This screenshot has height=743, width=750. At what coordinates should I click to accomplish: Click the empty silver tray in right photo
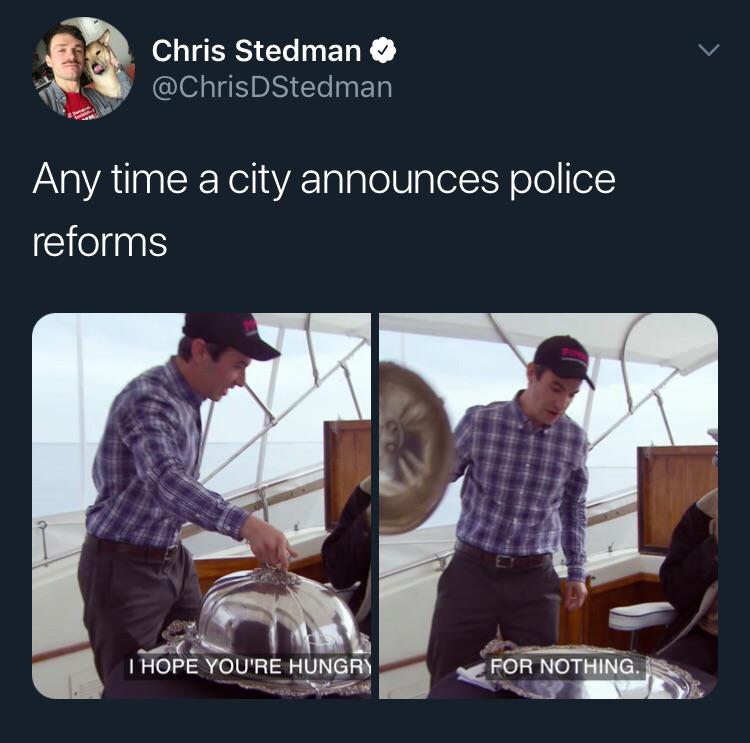click(x=593, y=670)
